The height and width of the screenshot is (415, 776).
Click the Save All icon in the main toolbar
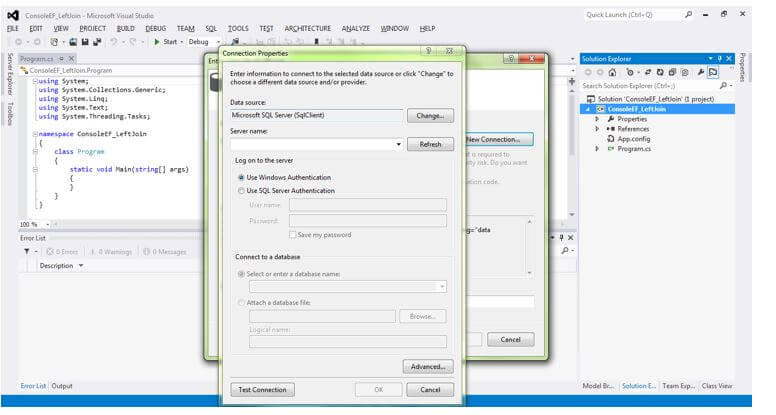(97, 42)
